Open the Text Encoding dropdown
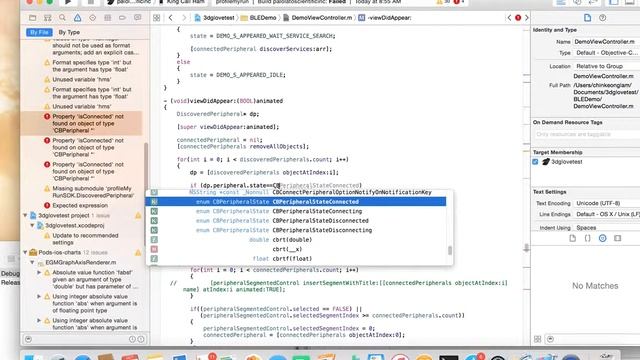The image size is (640, 360). click(x=607, y=203)
